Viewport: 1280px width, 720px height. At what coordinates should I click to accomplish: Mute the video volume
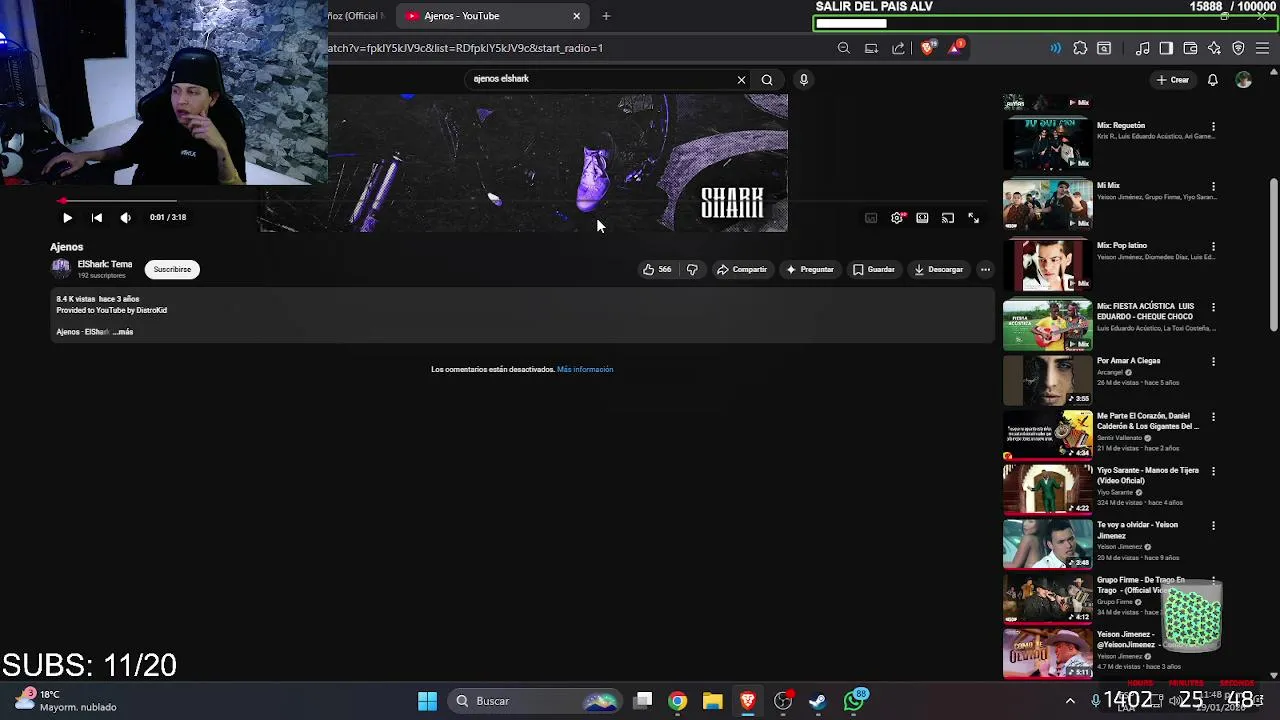(x=125, y=217)
